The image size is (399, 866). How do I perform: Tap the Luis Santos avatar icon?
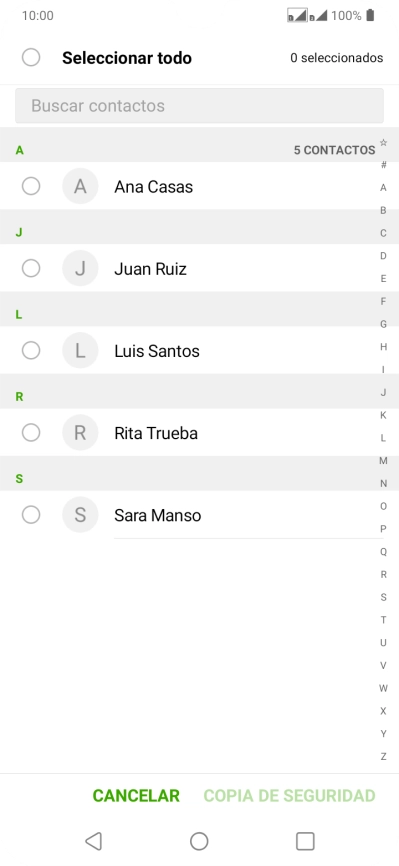click(x=80, y=351)
